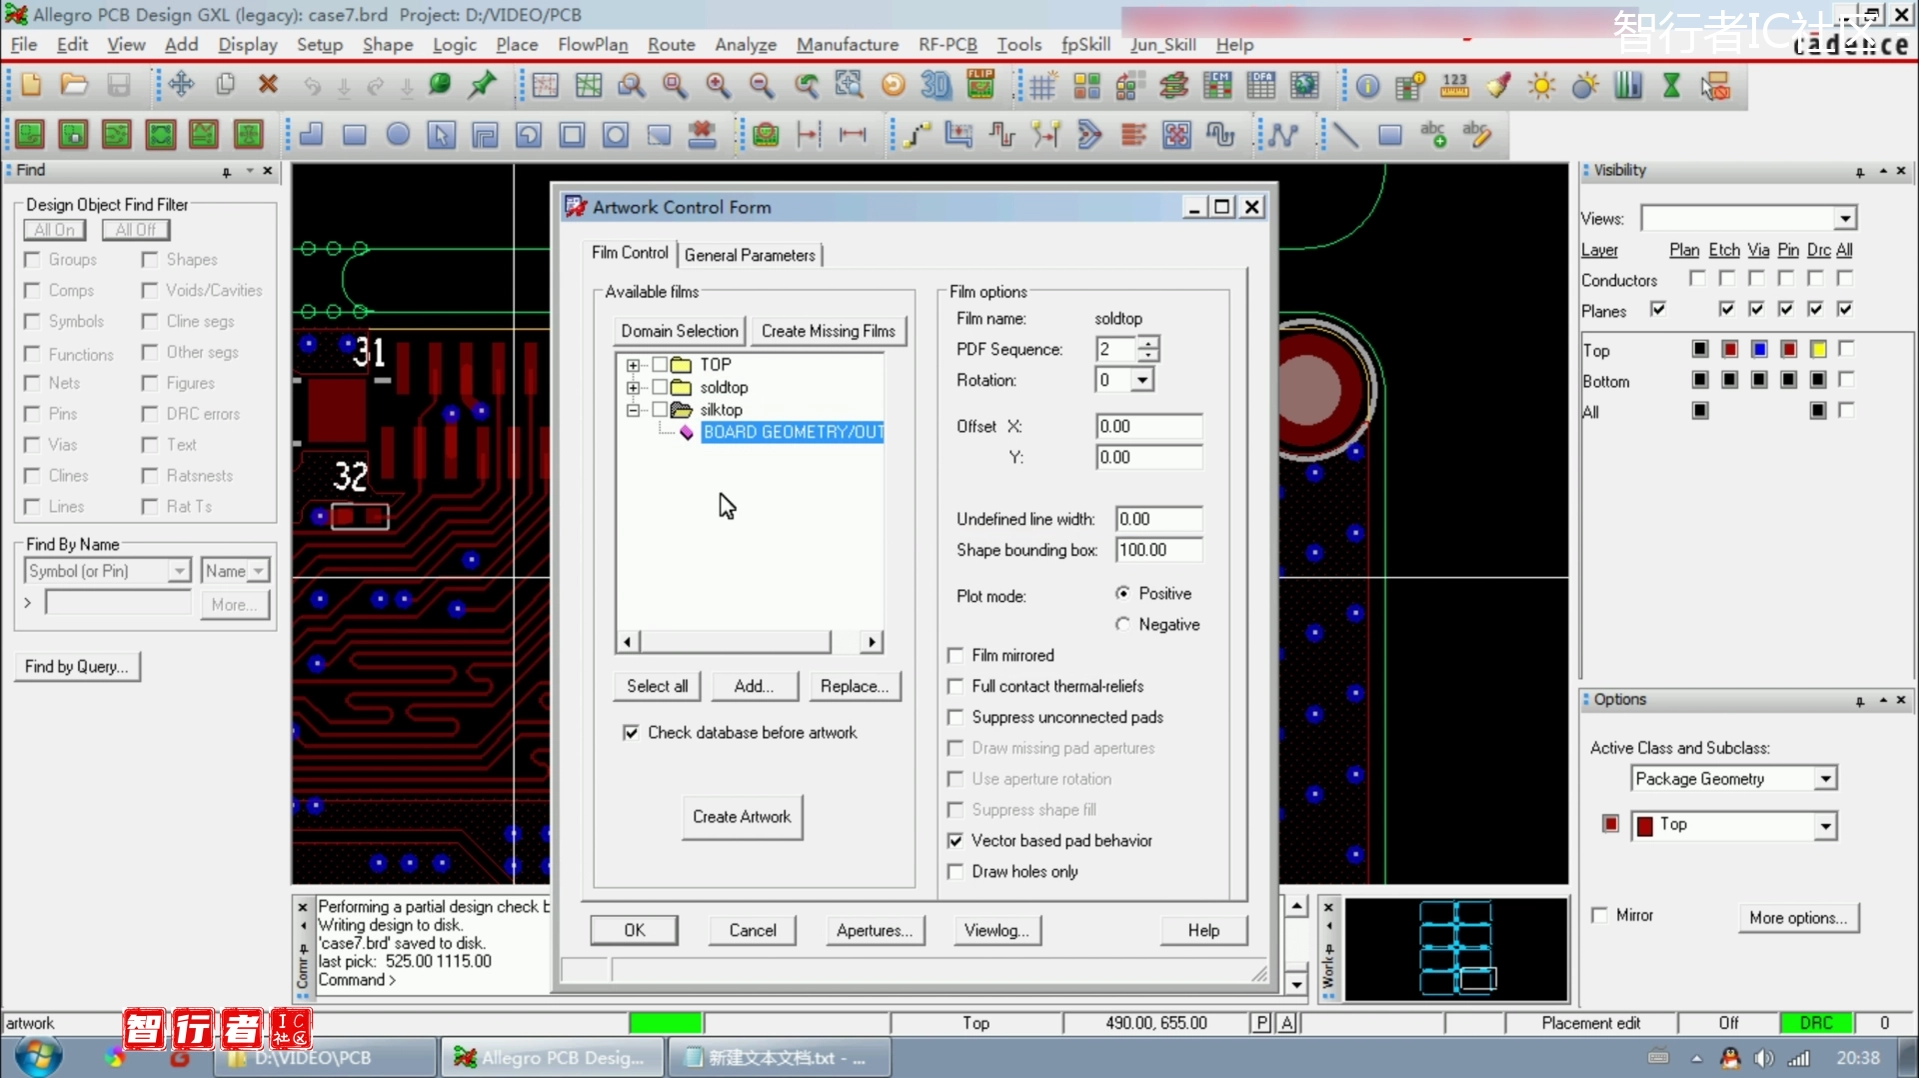Click the New file icon
The height and width of the screenshot is (1078, 1919).
[31, 85]
